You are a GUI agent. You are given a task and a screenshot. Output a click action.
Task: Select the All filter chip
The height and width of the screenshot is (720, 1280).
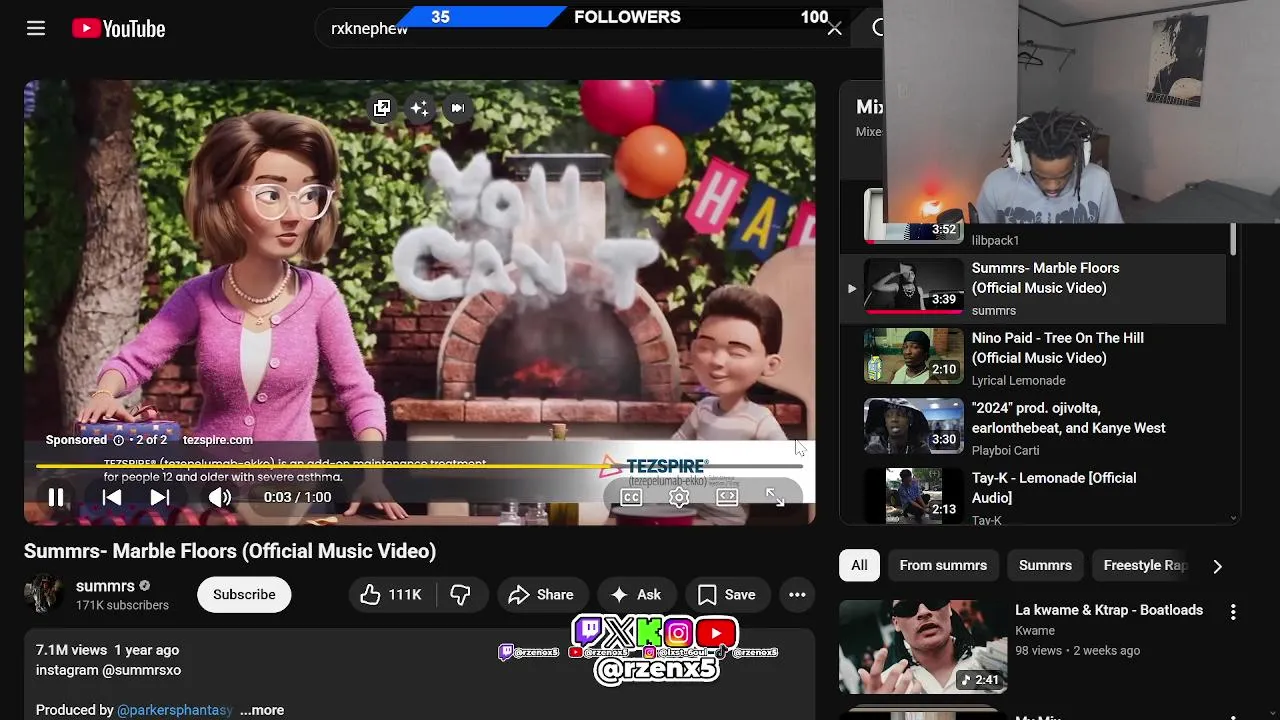[x=859, y=565]
